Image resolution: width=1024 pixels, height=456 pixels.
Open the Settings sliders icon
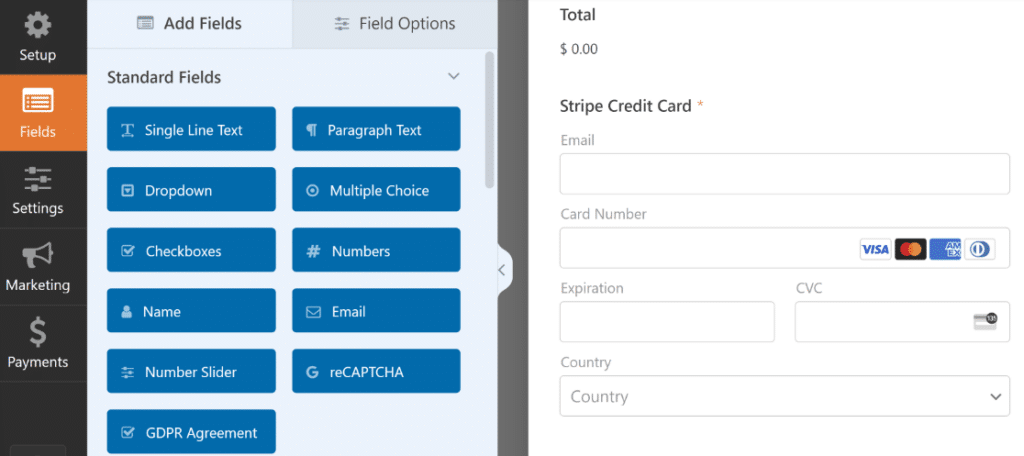click(38, 179)
